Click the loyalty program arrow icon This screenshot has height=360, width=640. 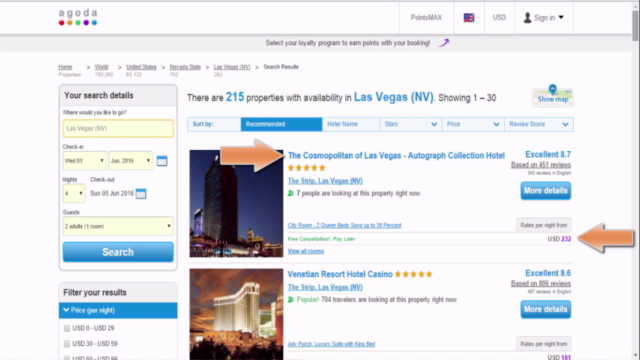(x=444, y=42)
